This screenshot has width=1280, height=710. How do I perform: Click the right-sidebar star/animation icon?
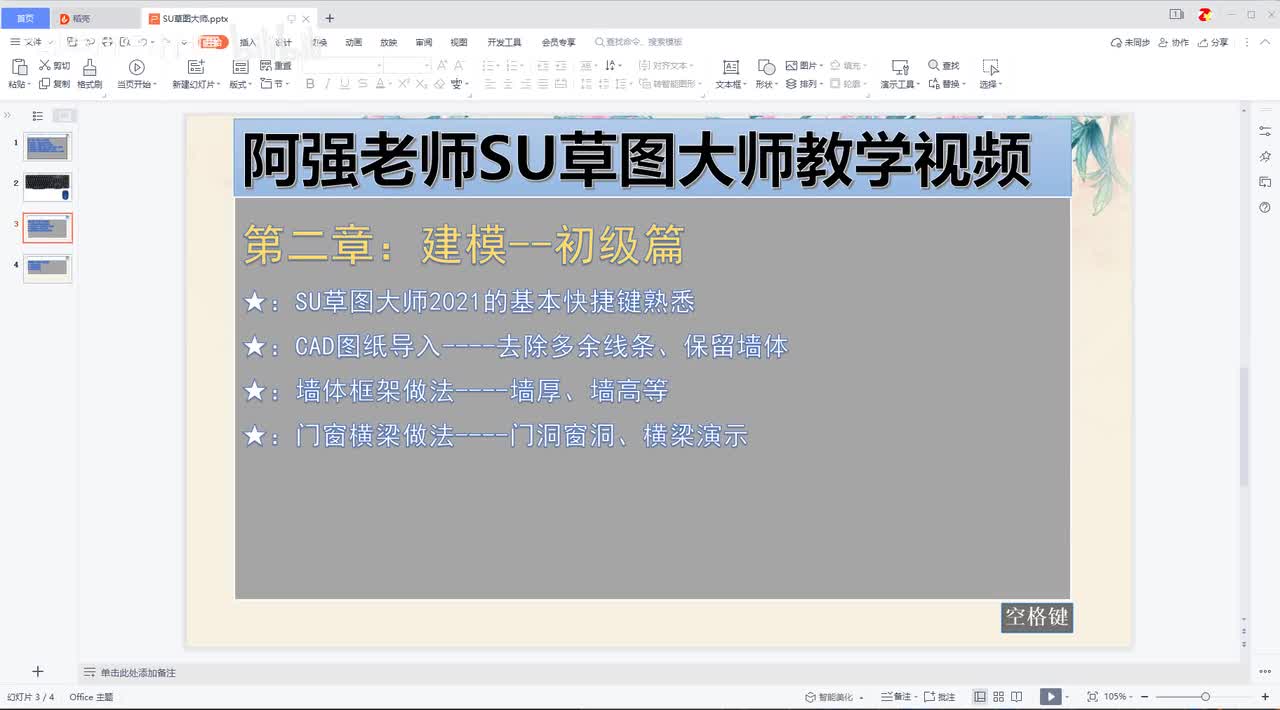pos(1265,157)
